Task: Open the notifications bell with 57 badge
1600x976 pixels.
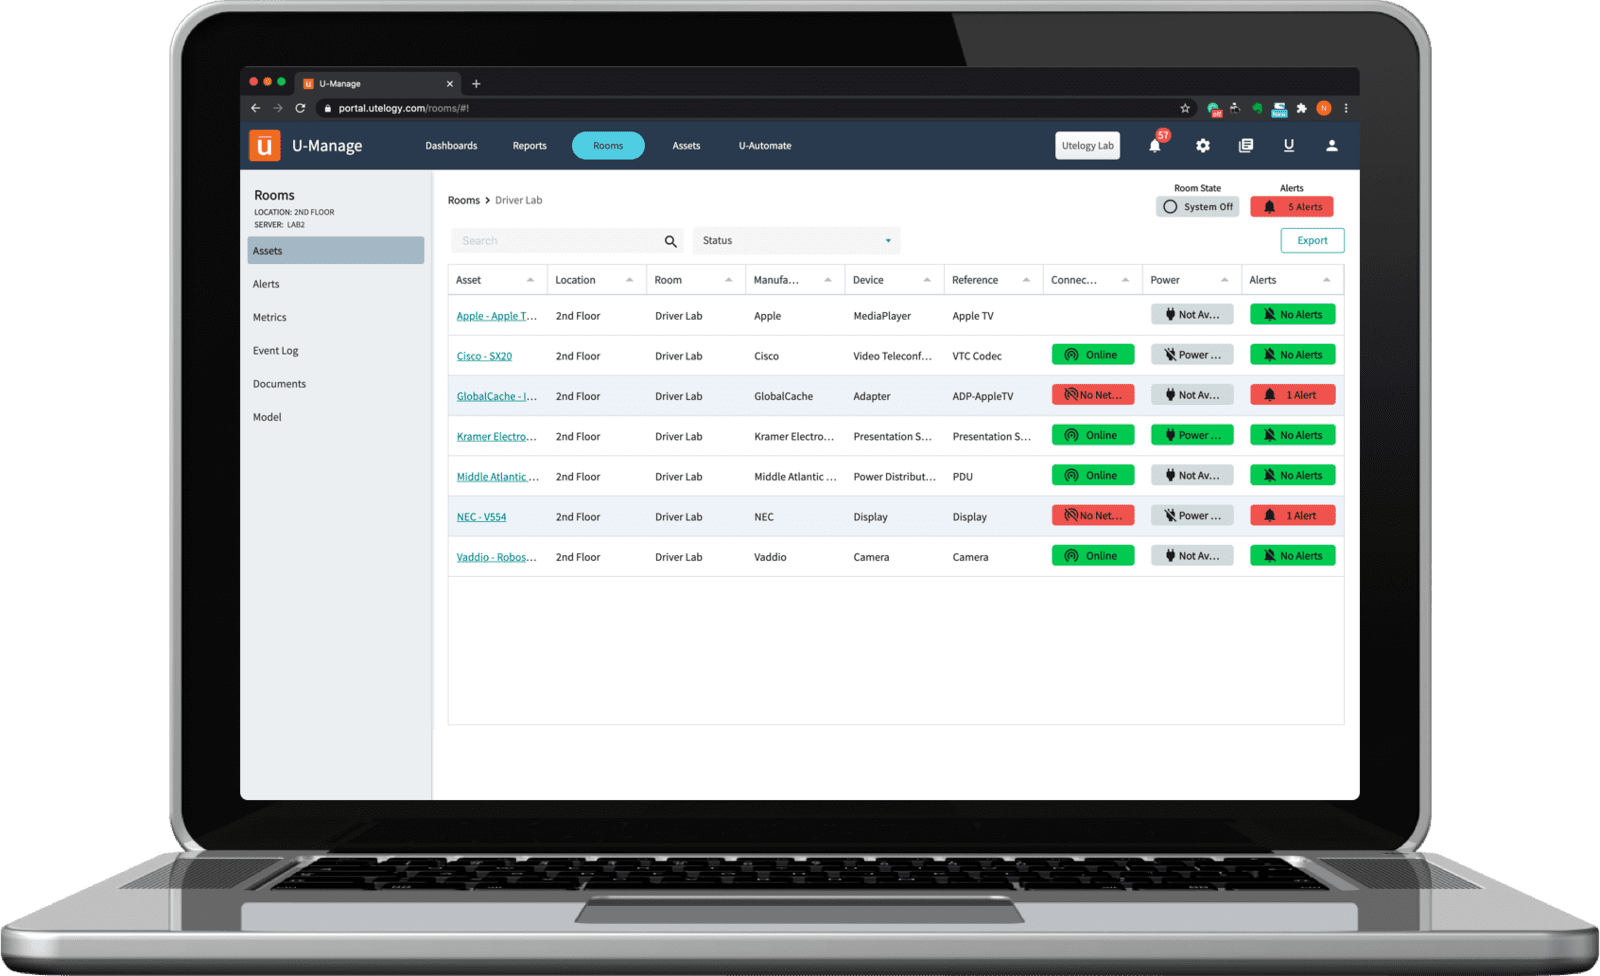Action: [x=1156, y=144]
